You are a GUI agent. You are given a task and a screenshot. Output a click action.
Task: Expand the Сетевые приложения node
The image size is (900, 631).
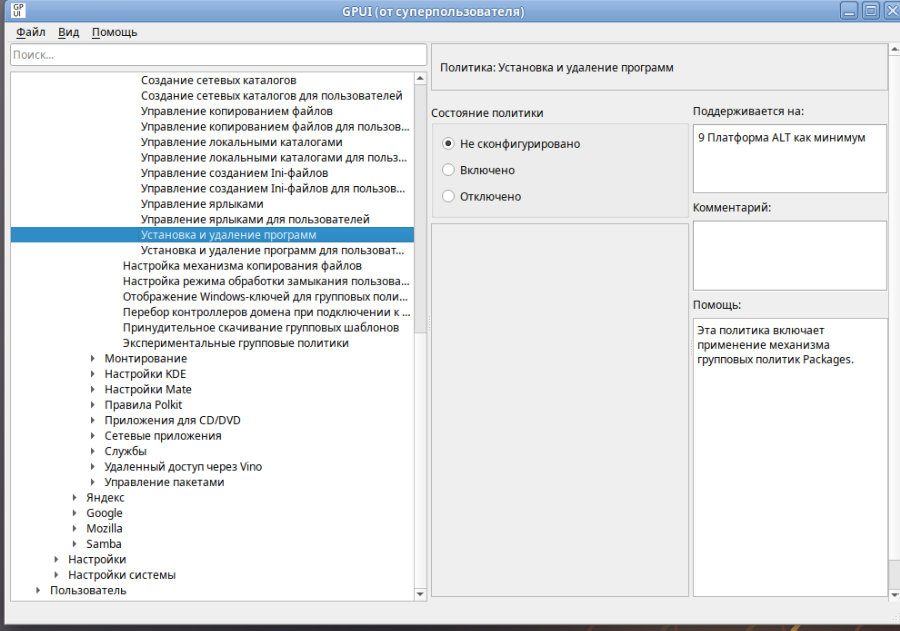92,436
